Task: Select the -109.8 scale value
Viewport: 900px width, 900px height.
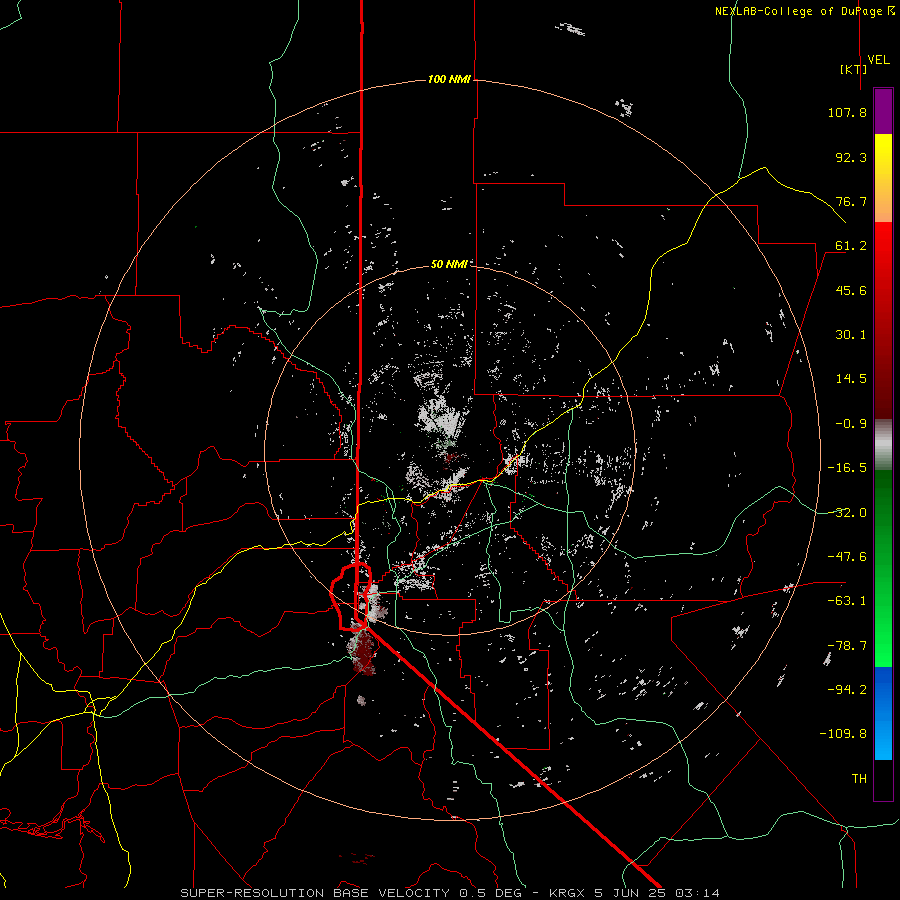Action: (843, 734)
